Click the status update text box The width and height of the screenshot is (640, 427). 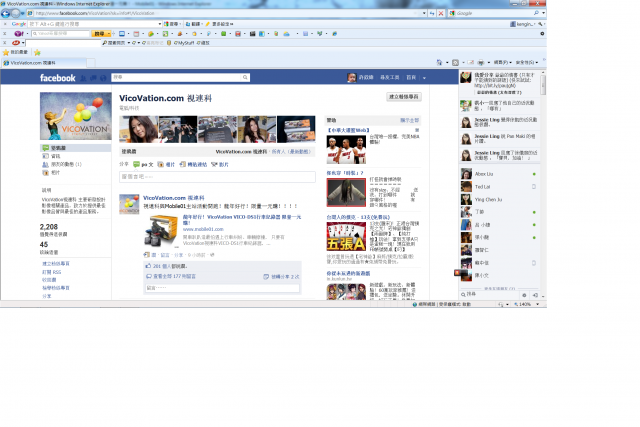(217, 177)
